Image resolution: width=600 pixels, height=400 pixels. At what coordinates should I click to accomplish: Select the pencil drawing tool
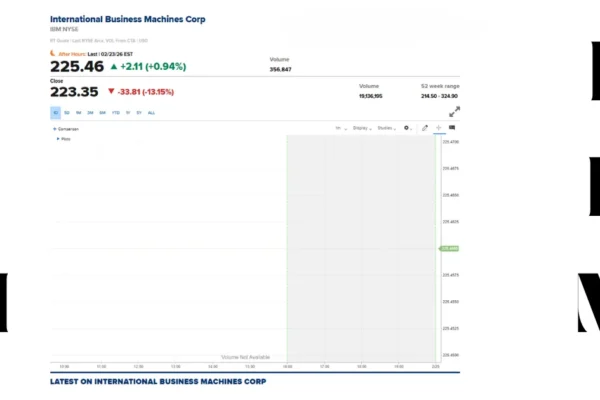coord(425,128)
